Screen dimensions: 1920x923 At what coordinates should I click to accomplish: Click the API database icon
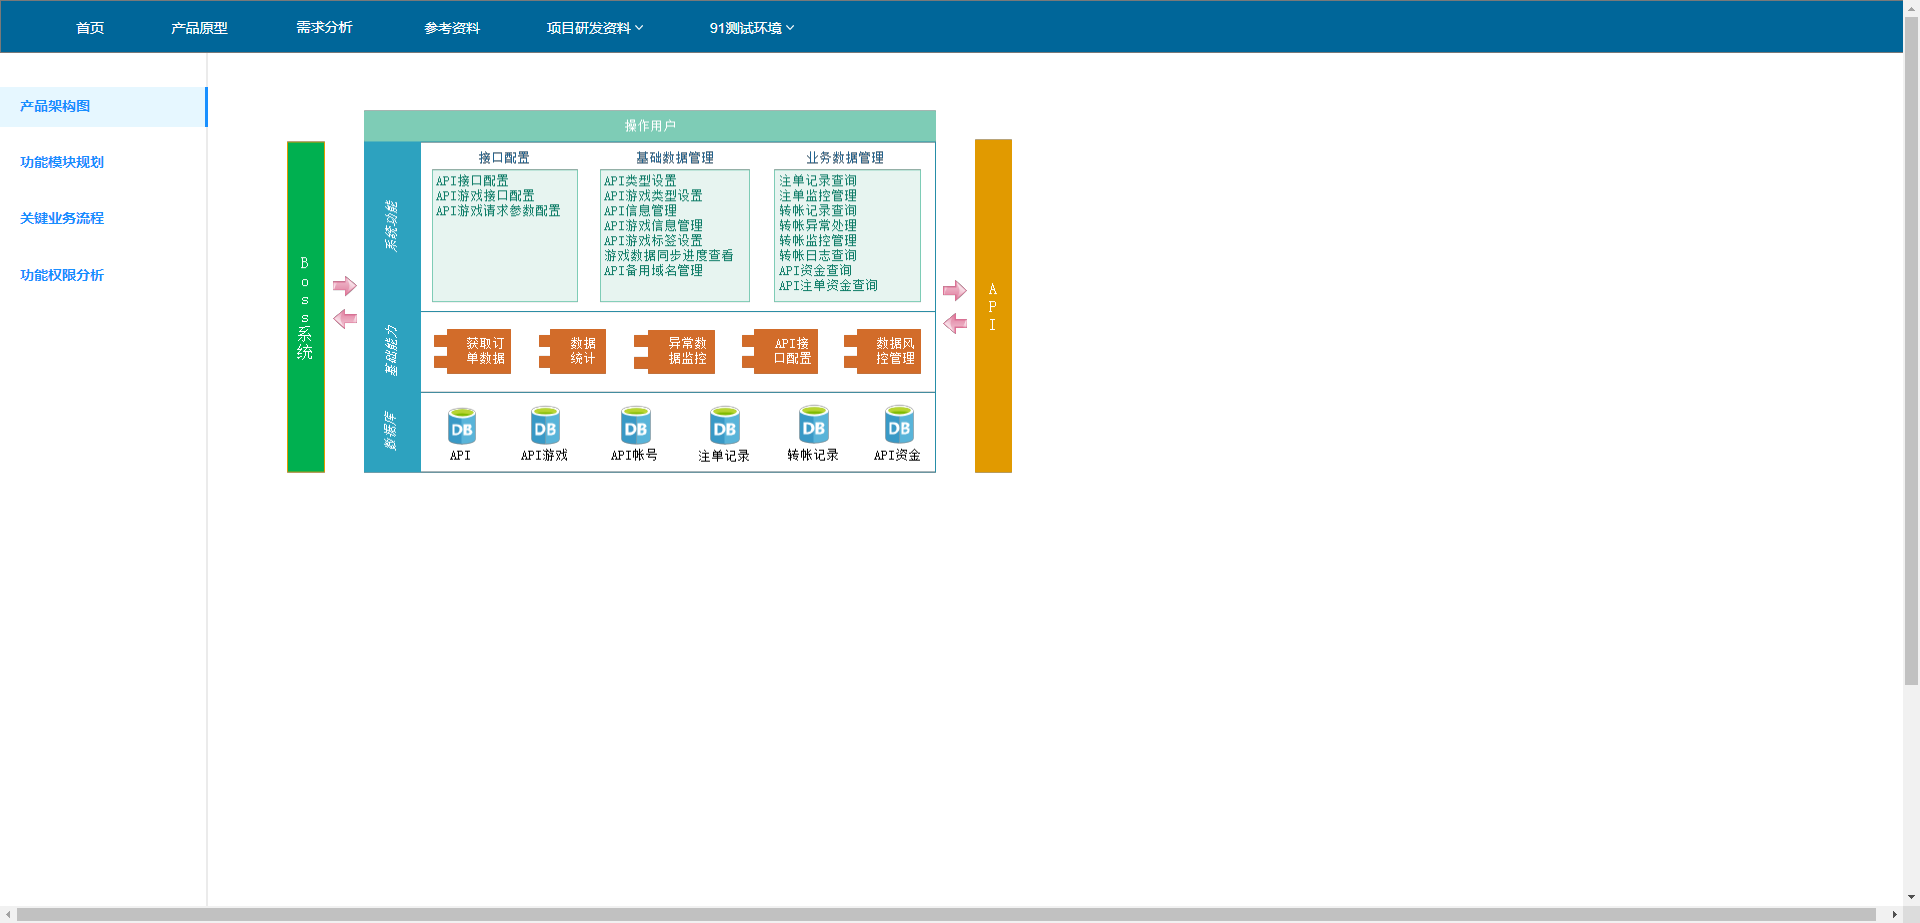(461, 426)
